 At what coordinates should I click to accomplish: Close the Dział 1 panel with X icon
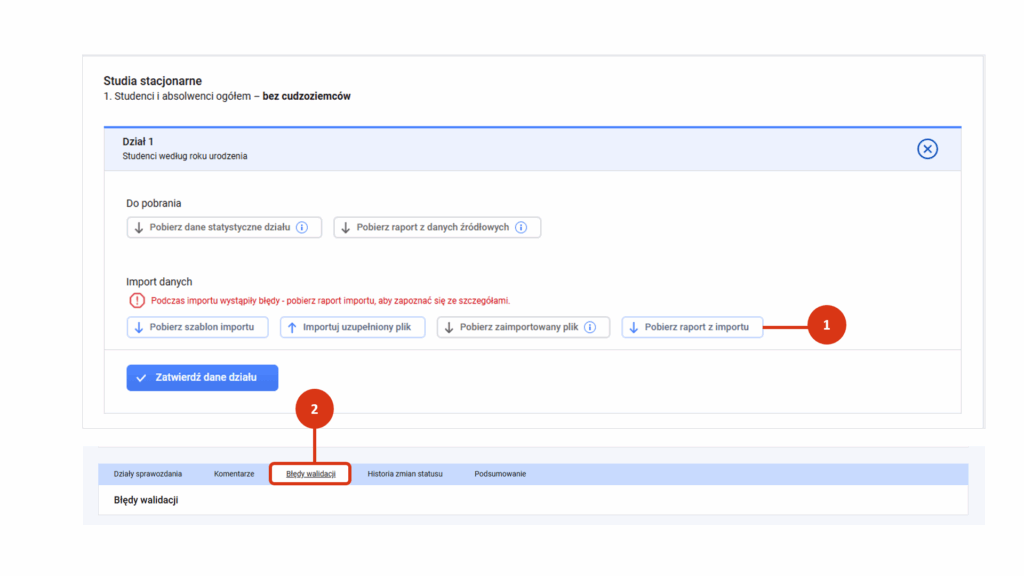(x=927, y=149)
